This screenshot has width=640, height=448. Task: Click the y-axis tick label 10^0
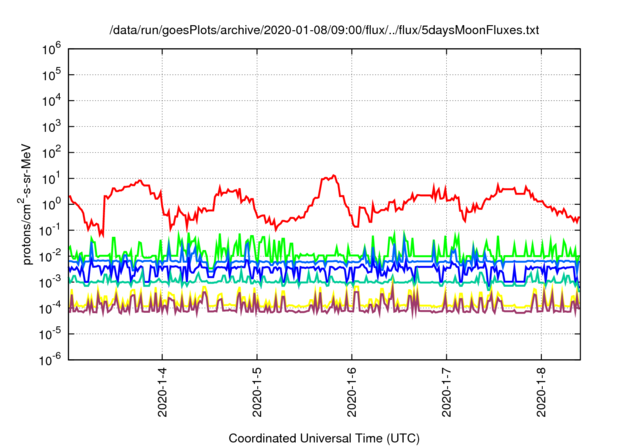click(x=51, y=204)
